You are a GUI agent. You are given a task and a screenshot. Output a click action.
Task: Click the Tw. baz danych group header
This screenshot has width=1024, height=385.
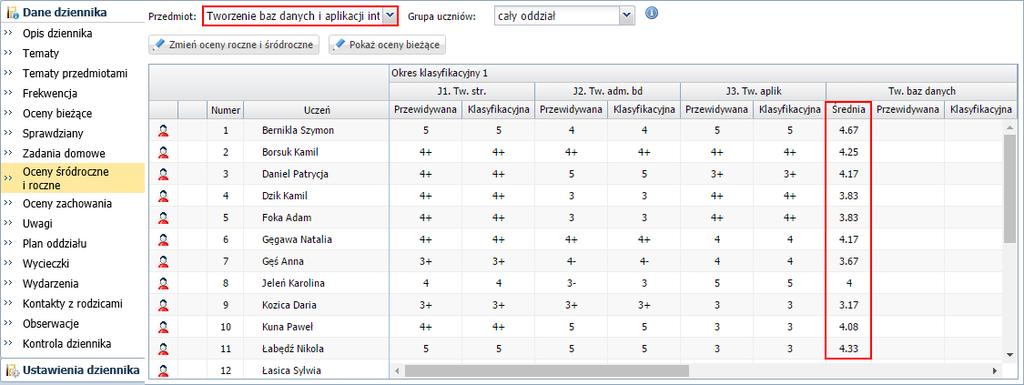coord(921,91)
